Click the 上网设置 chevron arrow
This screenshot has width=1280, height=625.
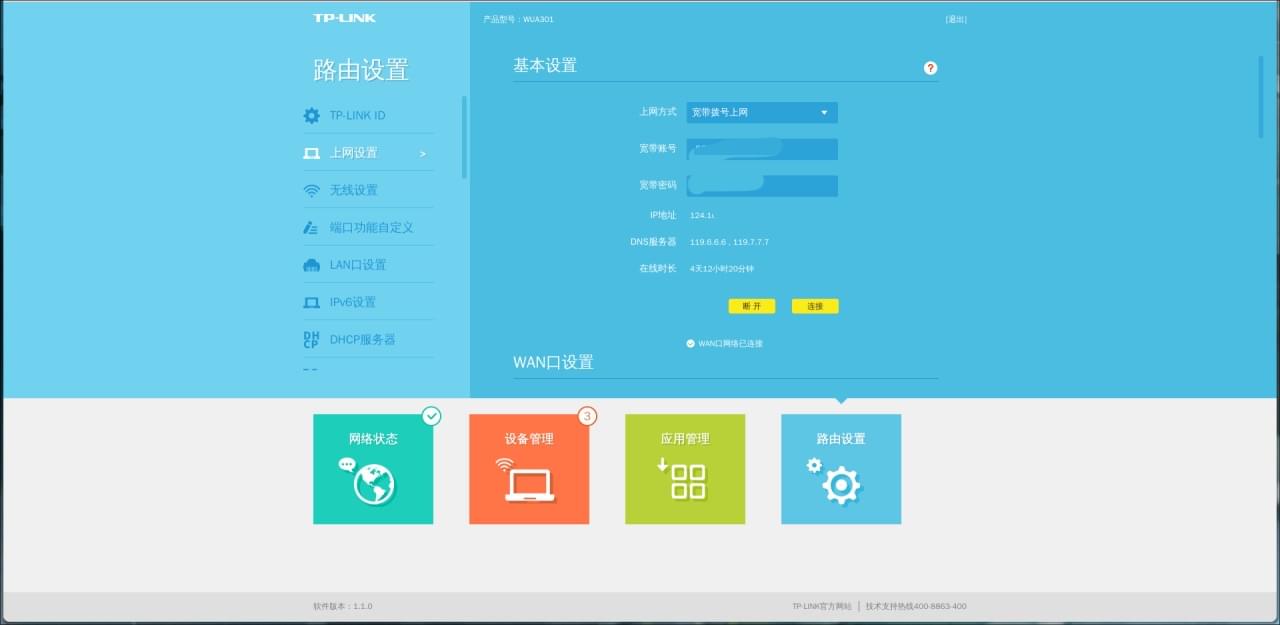coord(423,154)
